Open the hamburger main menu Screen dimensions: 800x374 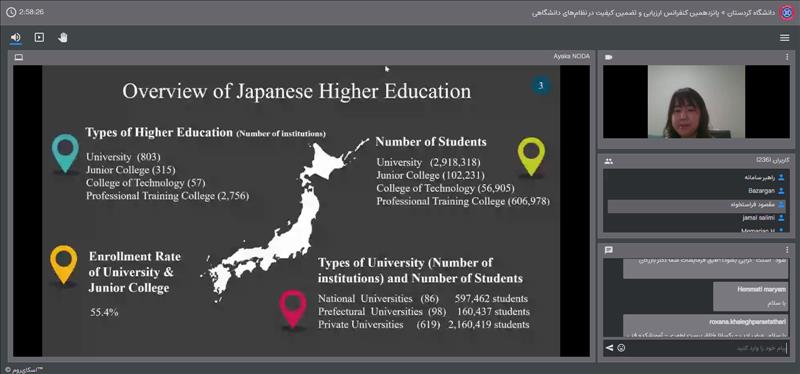click(x=785, y=38)
